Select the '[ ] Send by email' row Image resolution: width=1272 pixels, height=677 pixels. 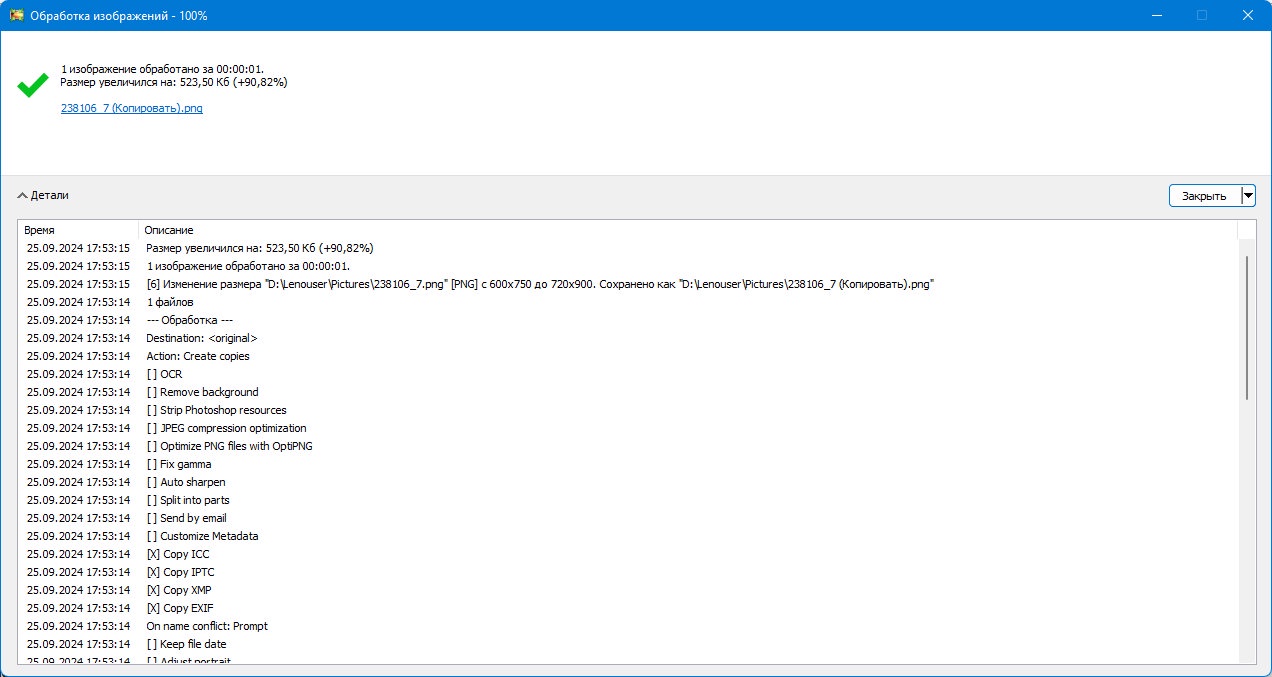[628, 518]
